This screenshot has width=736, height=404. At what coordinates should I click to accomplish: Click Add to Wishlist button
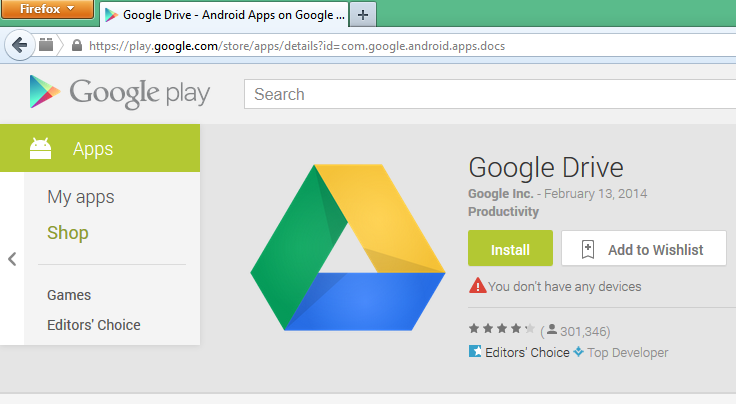pyautogui.click(x=644, y=248)
